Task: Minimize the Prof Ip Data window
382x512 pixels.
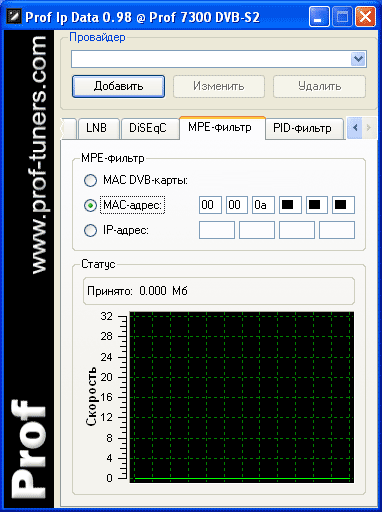Action: tap(319, 16)
